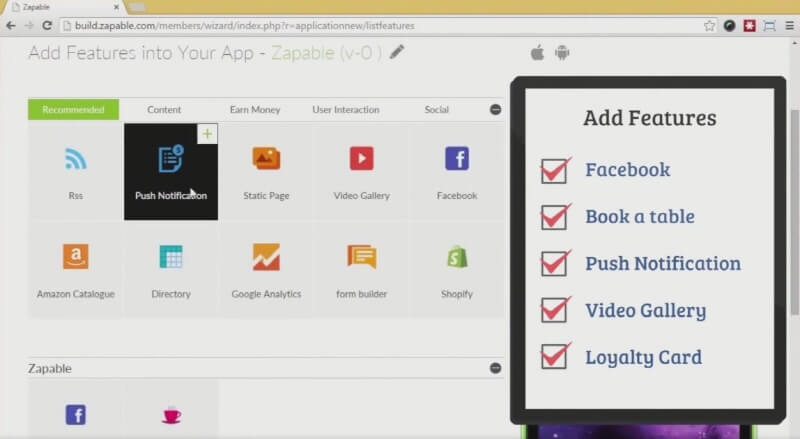This screenshot has height=439, width=800.
Task: Click the Facebook label in Add Features
Action: [x=628, y=169]
